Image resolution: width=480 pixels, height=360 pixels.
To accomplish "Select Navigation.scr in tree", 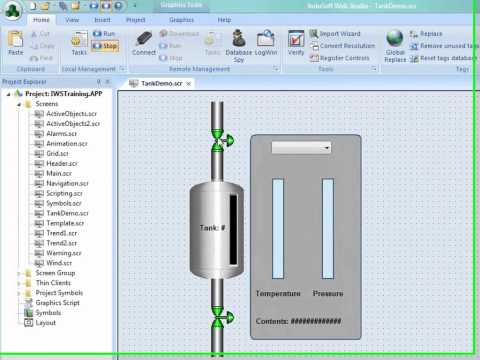I will pos(67,184).
